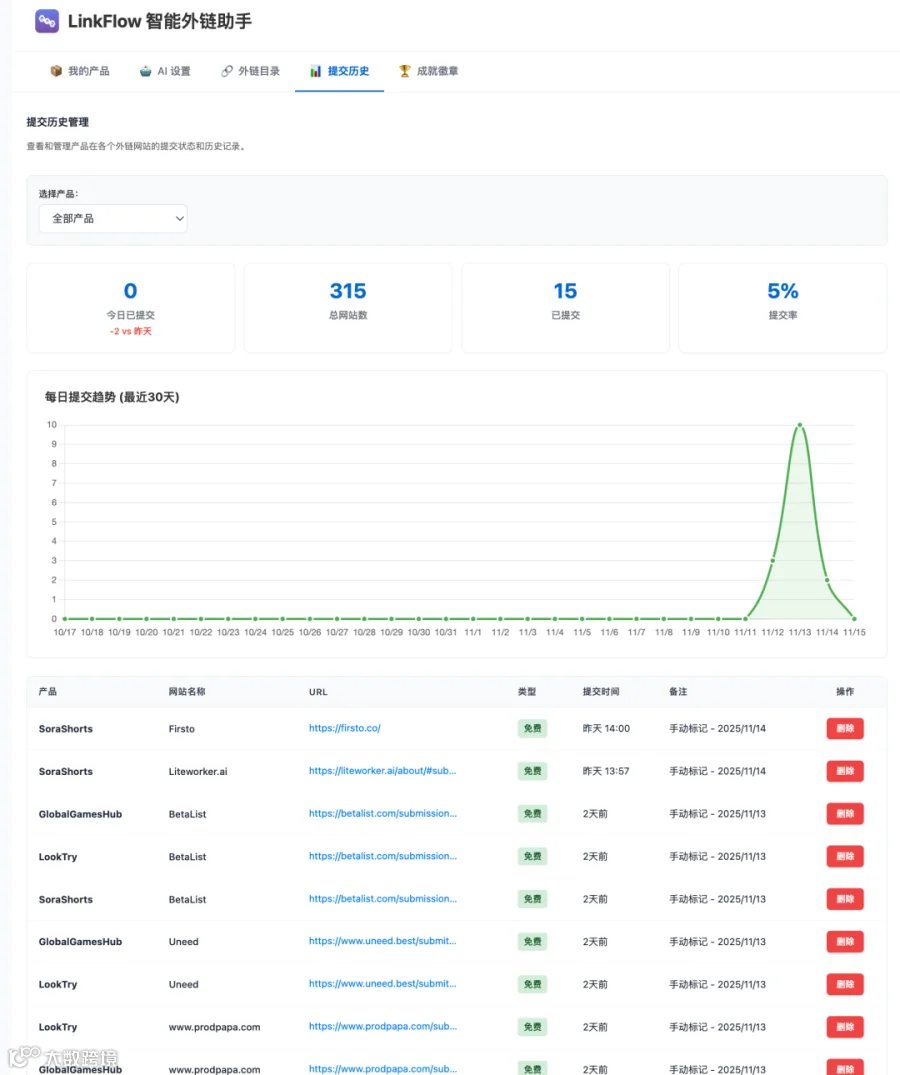Click the 提交率 card showing 5%
This screenshot has height=1075, width=900.
point(783,309)
